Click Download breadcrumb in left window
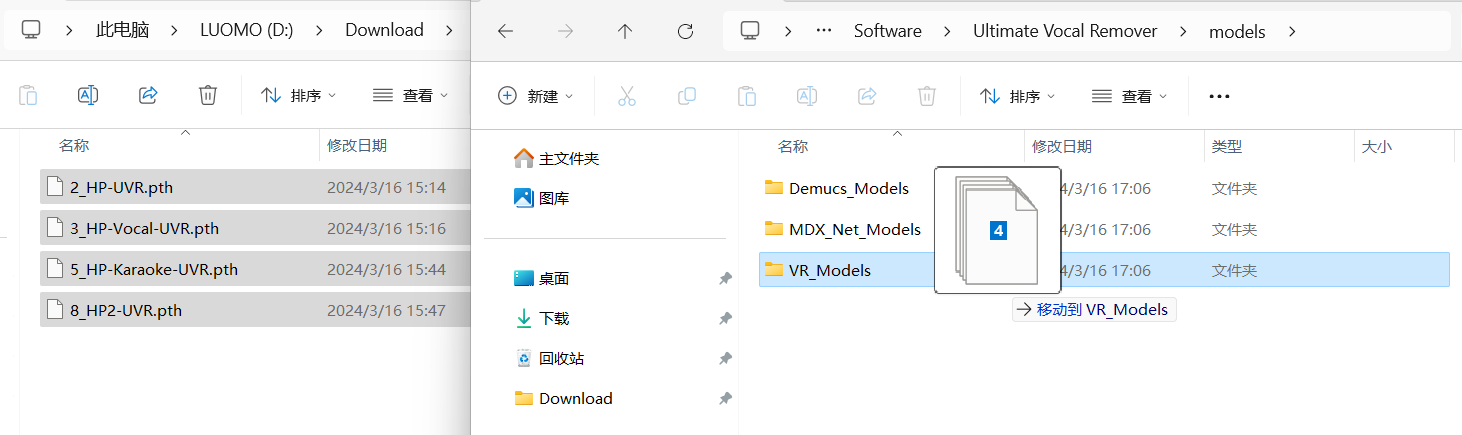 click(x=385, y=31)
